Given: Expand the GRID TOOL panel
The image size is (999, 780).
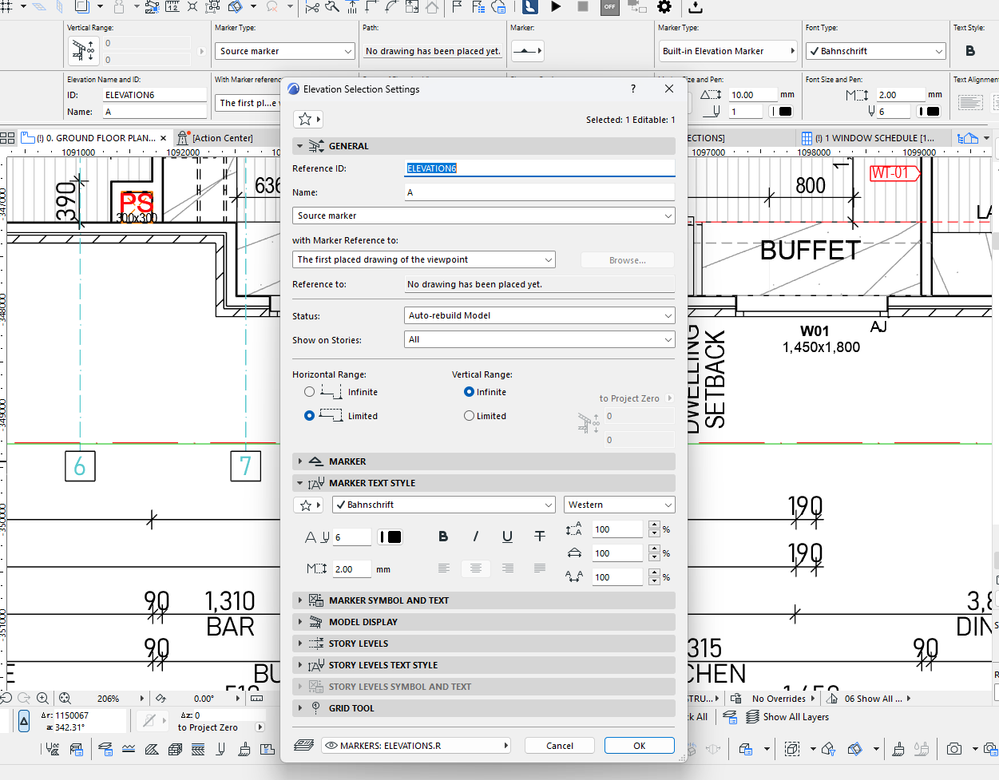Looking at the screenshot, I should tap(351, 708).
